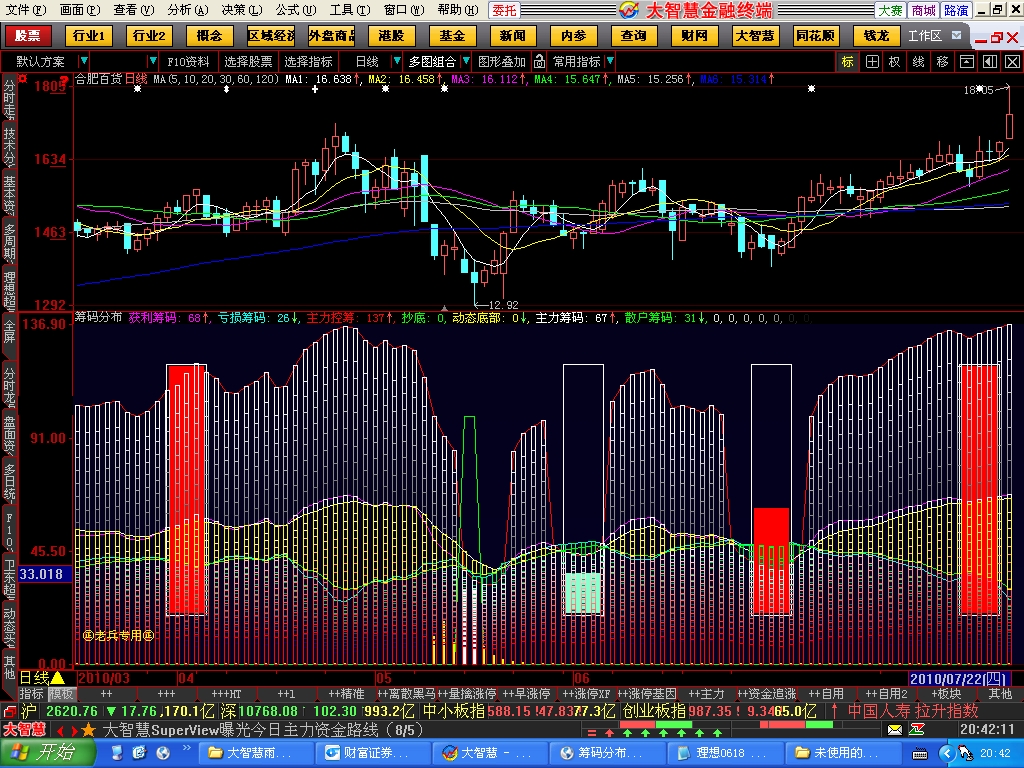Screen dimensions: 1024x768
Task: Click the red-green Z icon near clock
Action: pos(917,729)
